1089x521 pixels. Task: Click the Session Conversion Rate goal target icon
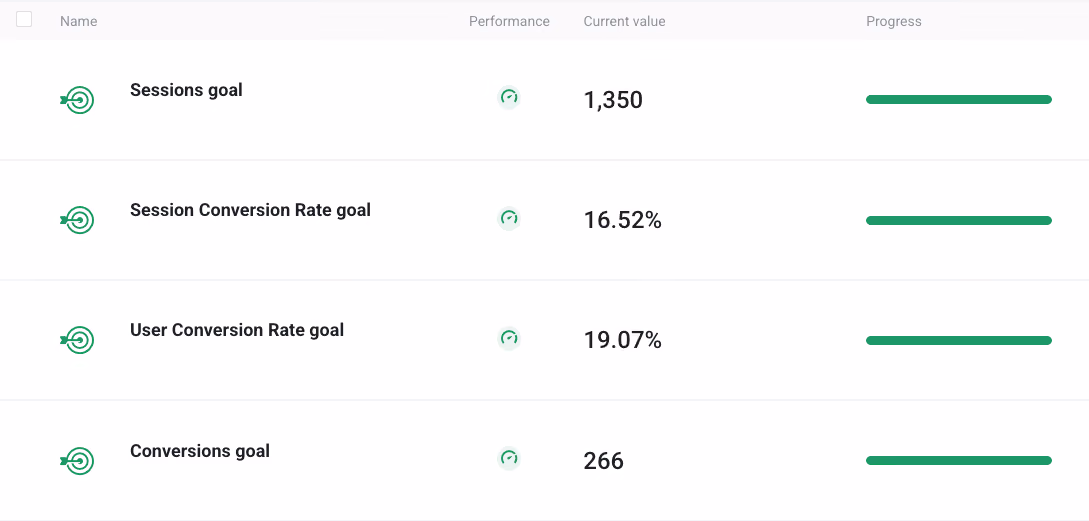click(77, 220)
